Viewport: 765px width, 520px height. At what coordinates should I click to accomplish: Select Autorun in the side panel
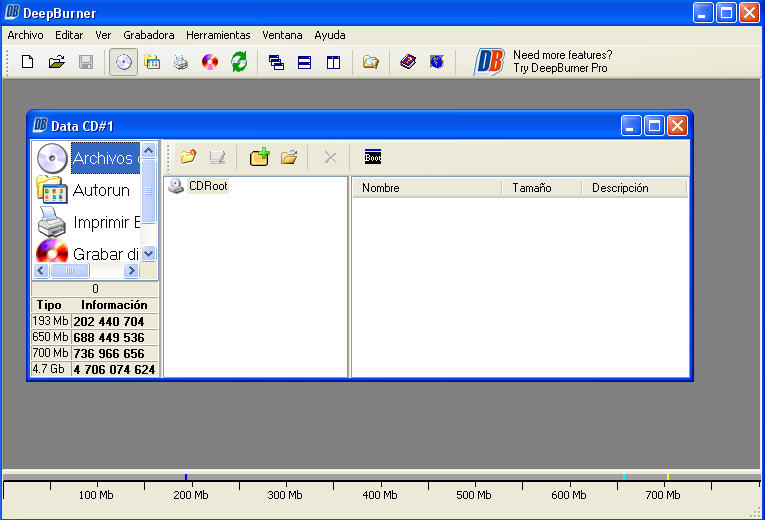(x=101, y=190)
